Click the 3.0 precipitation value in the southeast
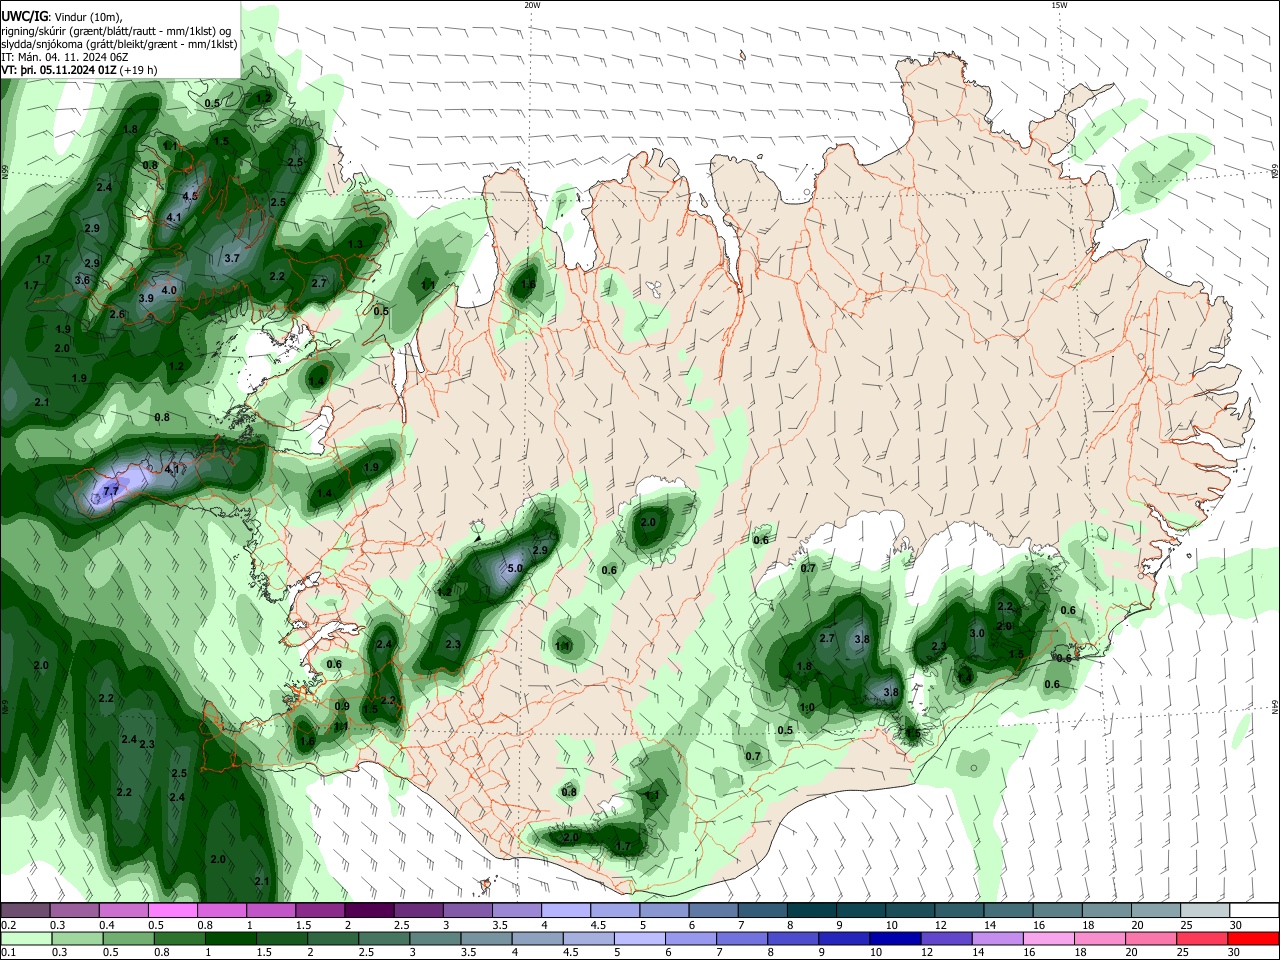1280x960 pixels. click(977, 633)
